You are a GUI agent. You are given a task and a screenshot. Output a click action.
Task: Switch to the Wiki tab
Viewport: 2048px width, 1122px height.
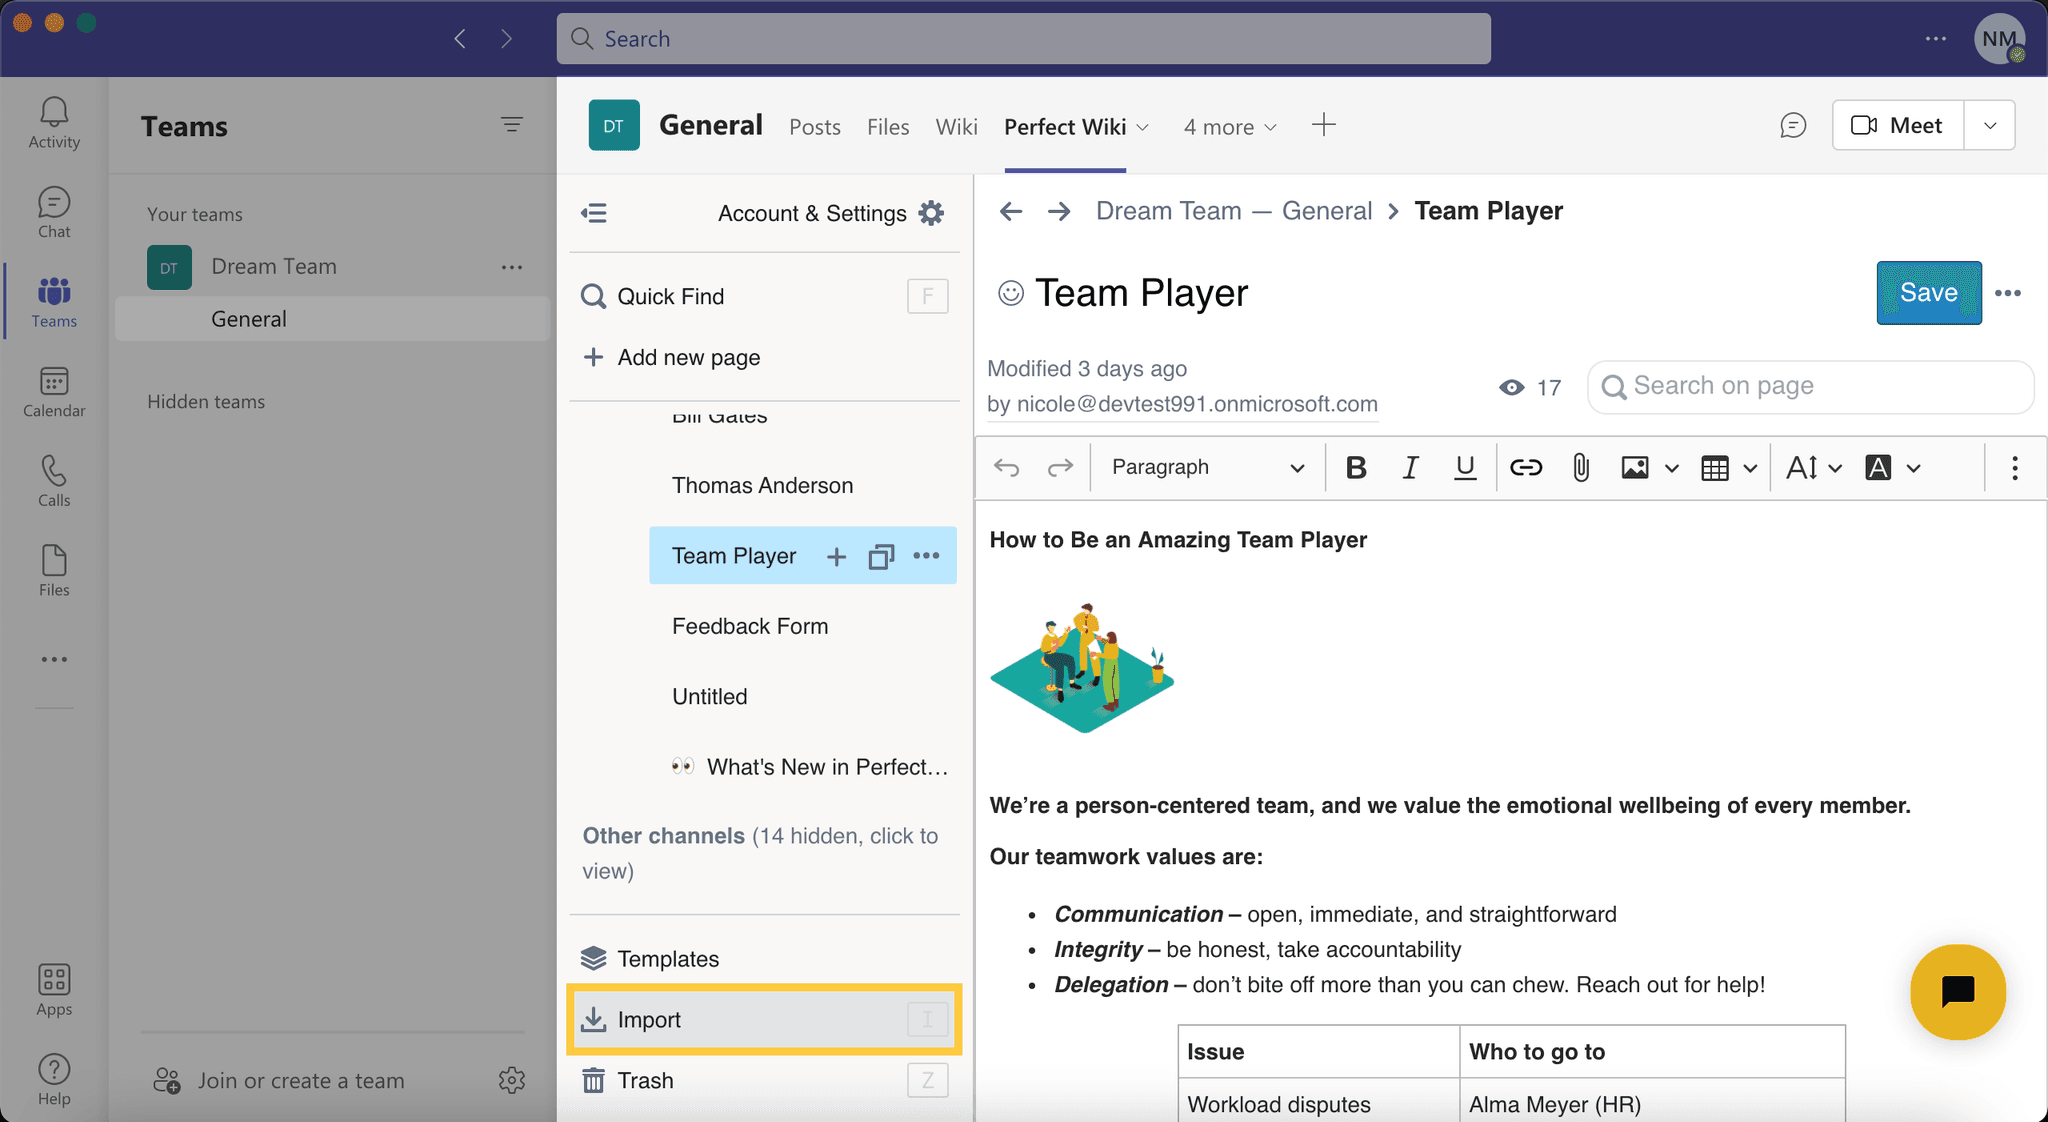pyautogui.click(x=956, y=127)
